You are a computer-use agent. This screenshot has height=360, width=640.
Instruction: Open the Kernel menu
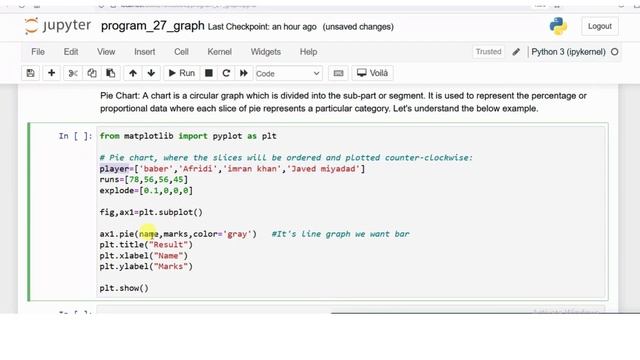[x=220, y=52]
